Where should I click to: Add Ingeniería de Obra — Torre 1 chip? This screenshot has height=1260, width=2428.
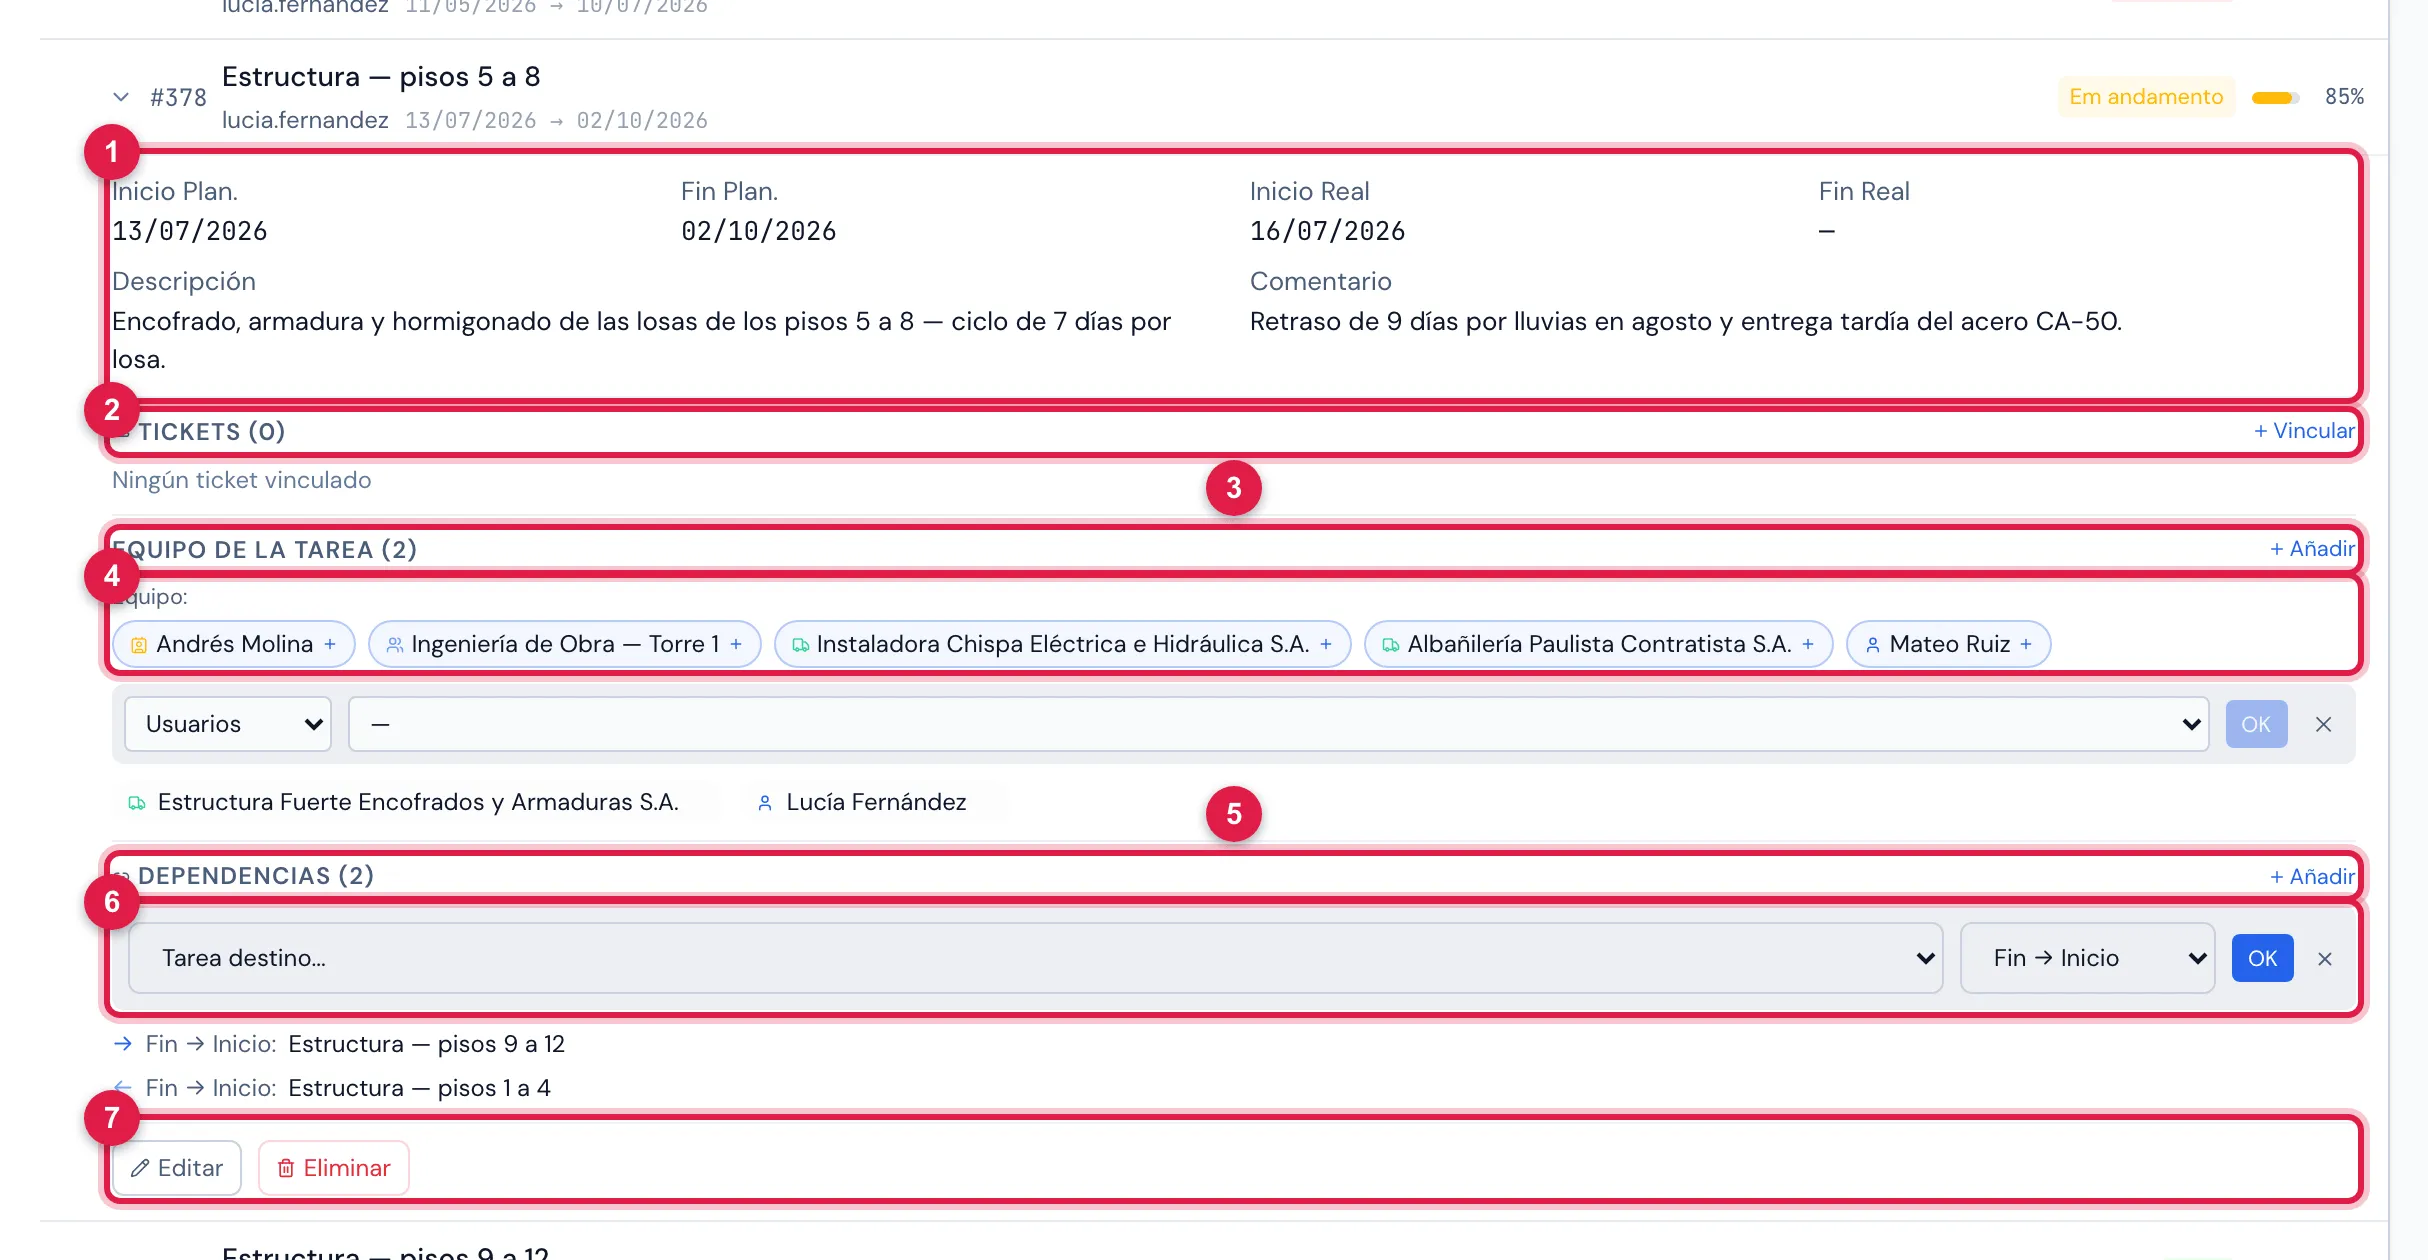click(565, 644)
